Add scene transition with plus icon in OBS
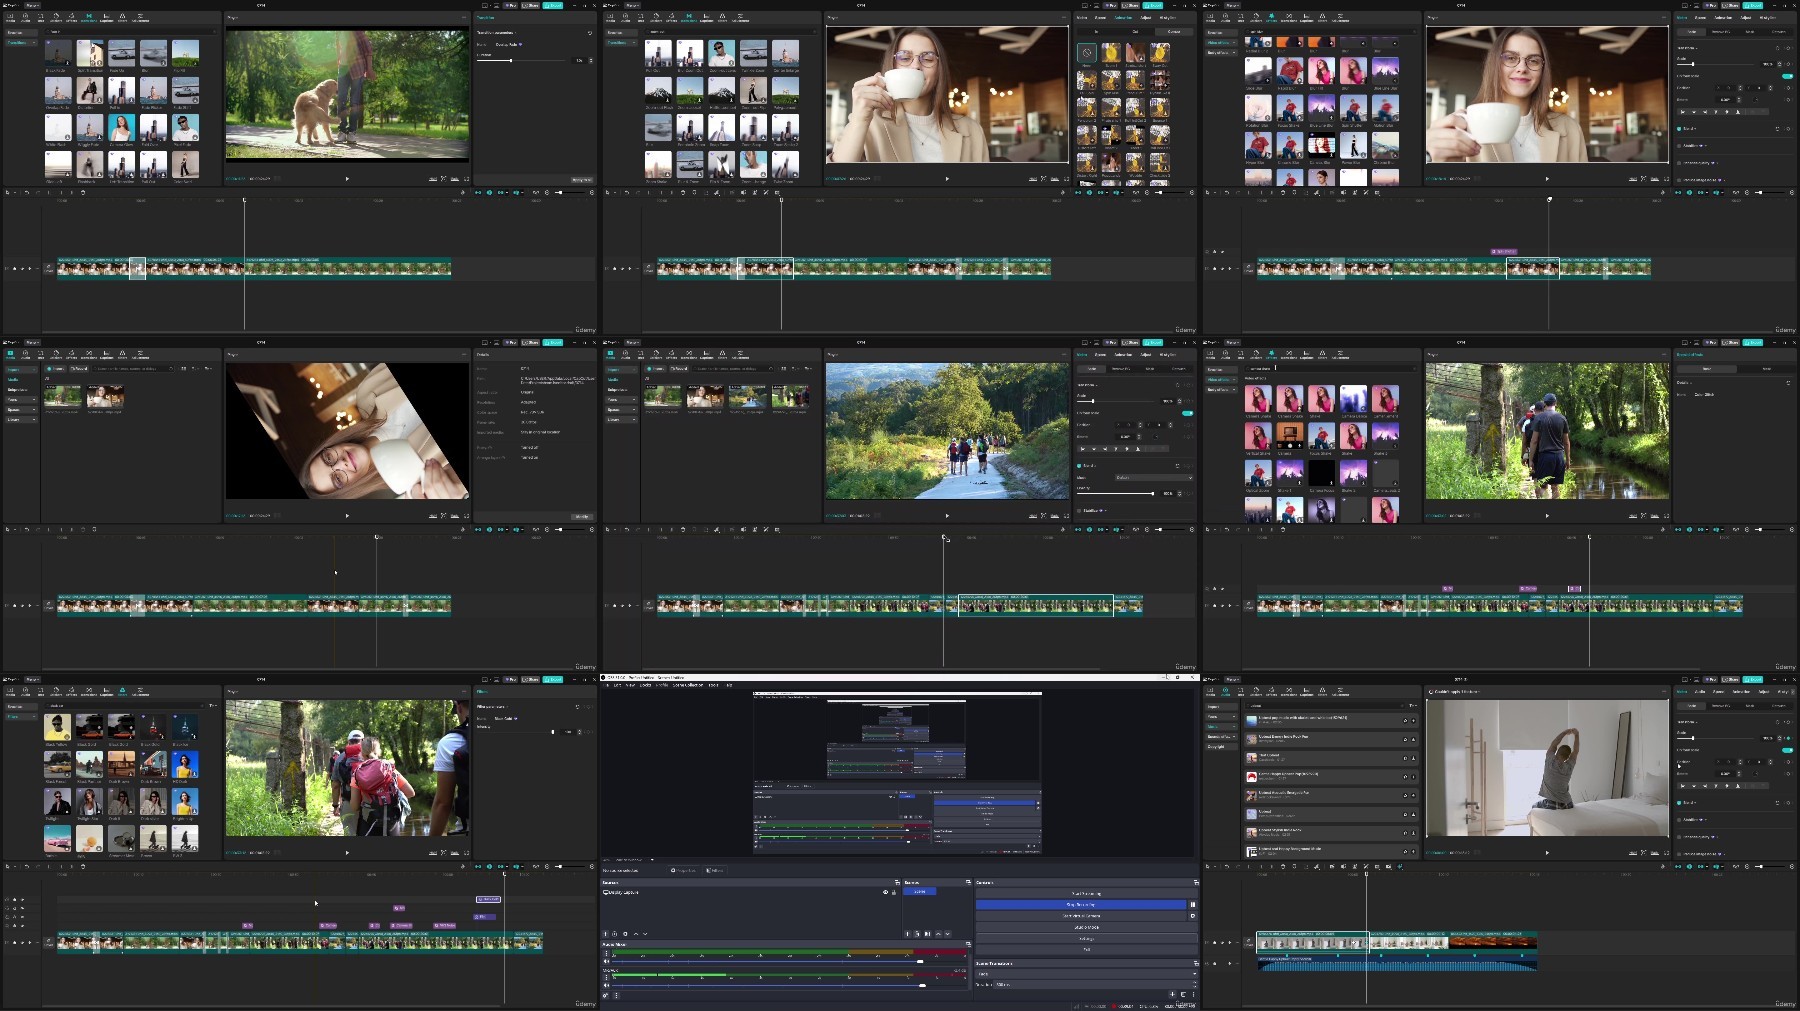Image resolution: width=1800 pixels, height=1011 pixels. click(1172, 994)
